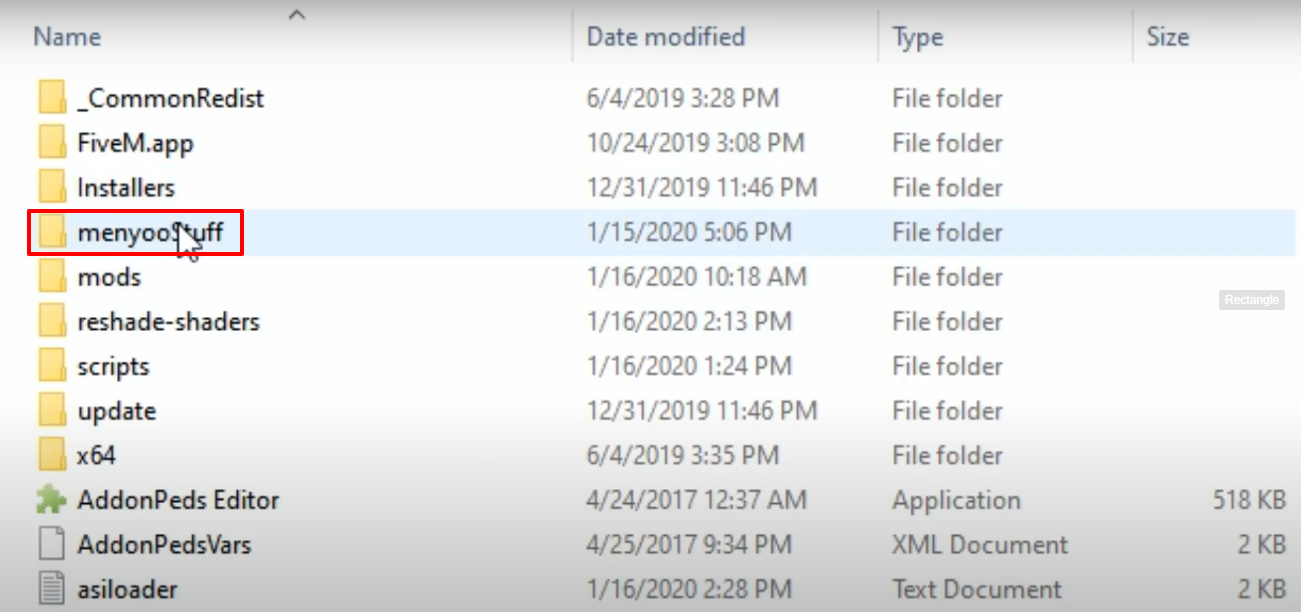Select the AddonPedsVars XML file icon

[52, 545]
